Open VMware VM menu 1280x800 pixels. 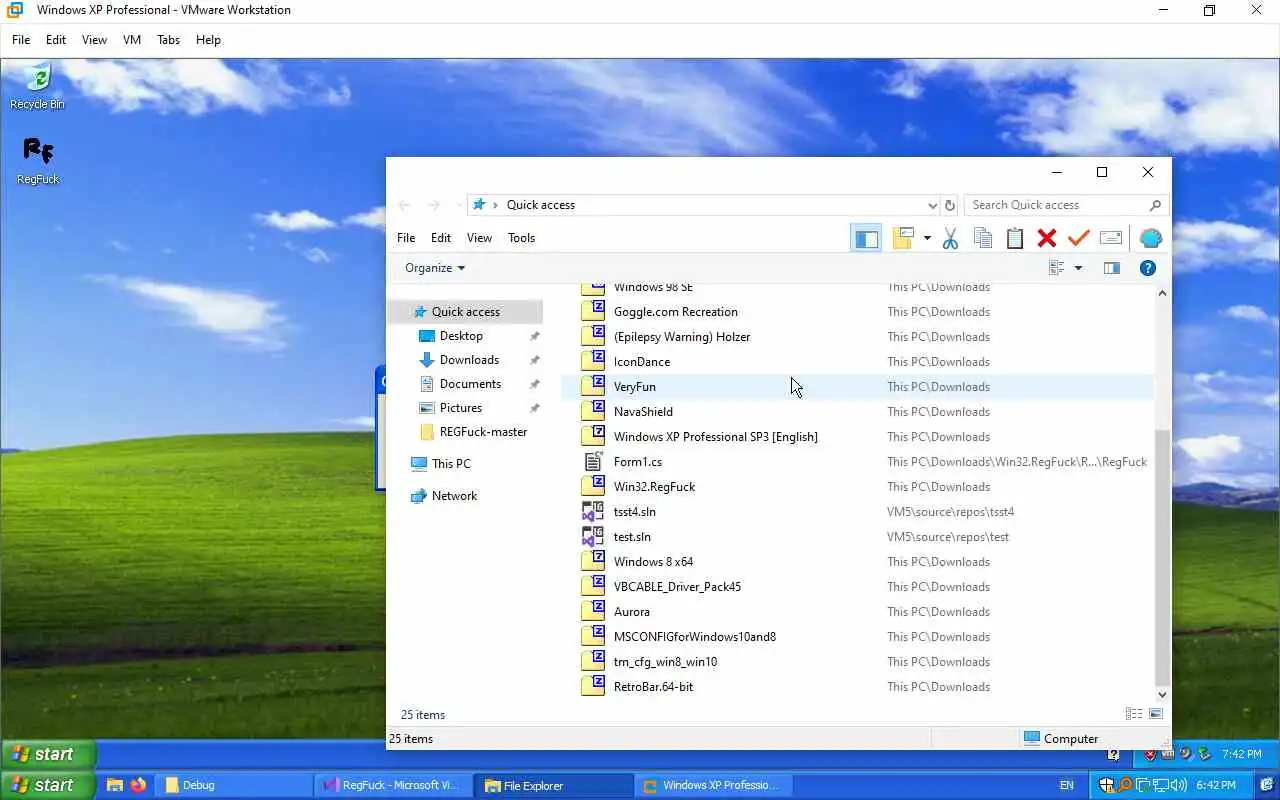(131, 40)
